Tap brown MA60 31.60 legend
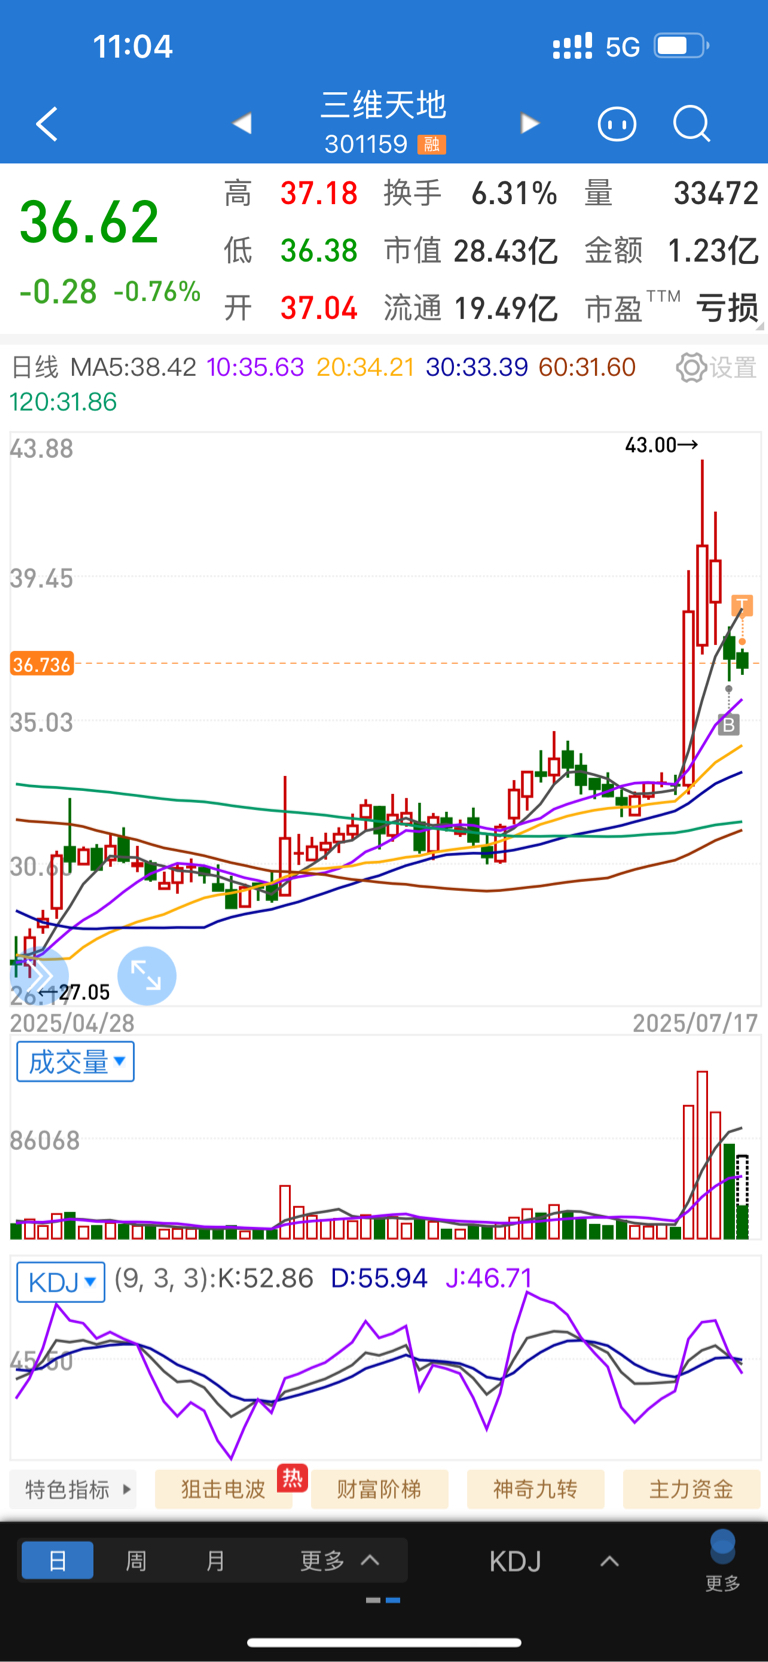Screen dimensions: 768x1662 [587, 367]
